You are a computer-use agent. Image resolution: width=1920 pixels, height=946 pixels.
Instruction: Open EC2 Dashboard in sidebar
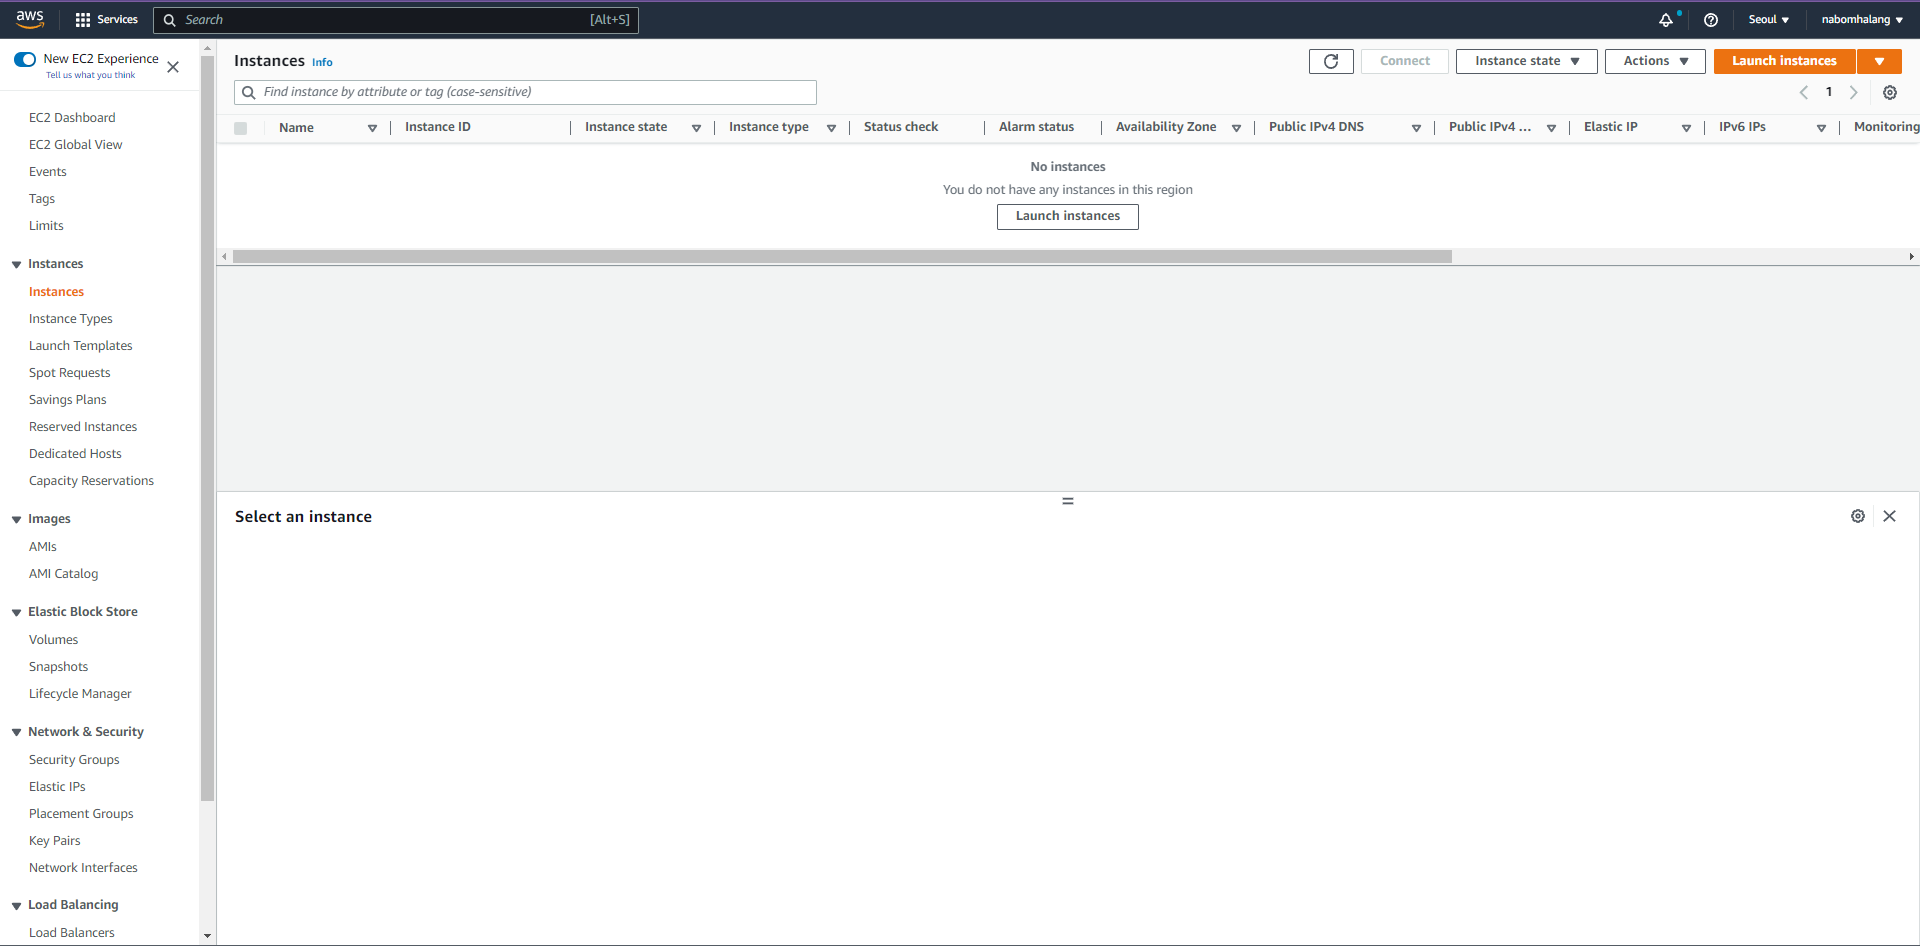click(72, 118)
